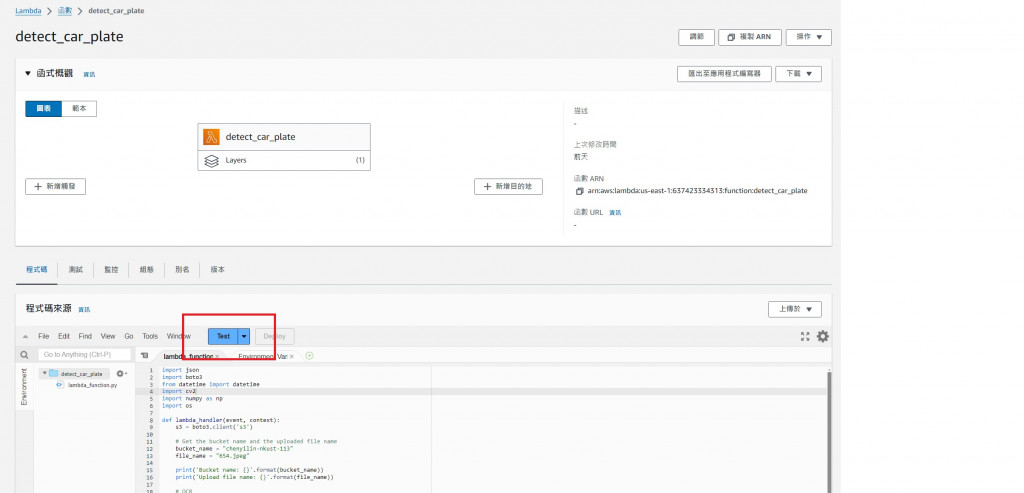Select the lambda_function editor tab
The height and width of the screenshot is (493, 1024).
(188, 357)
